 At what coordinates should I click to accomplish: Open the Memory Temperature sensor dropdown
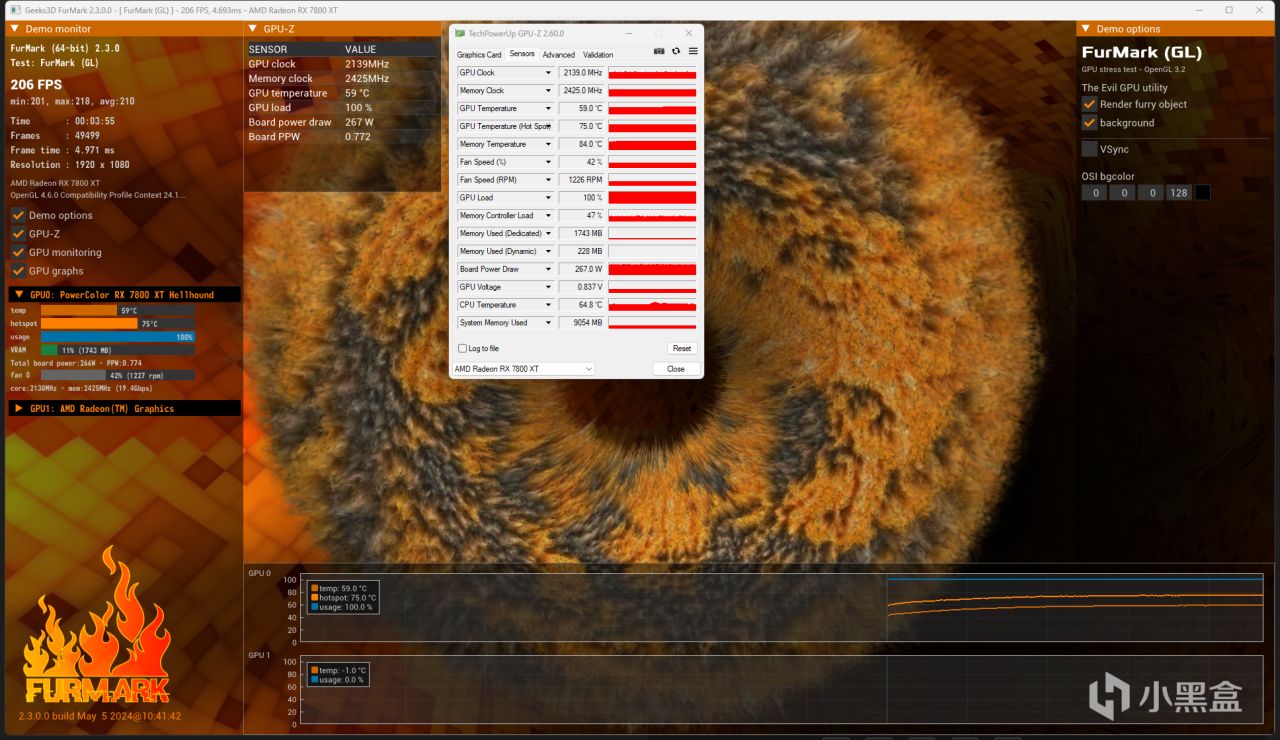pos(548,144)
